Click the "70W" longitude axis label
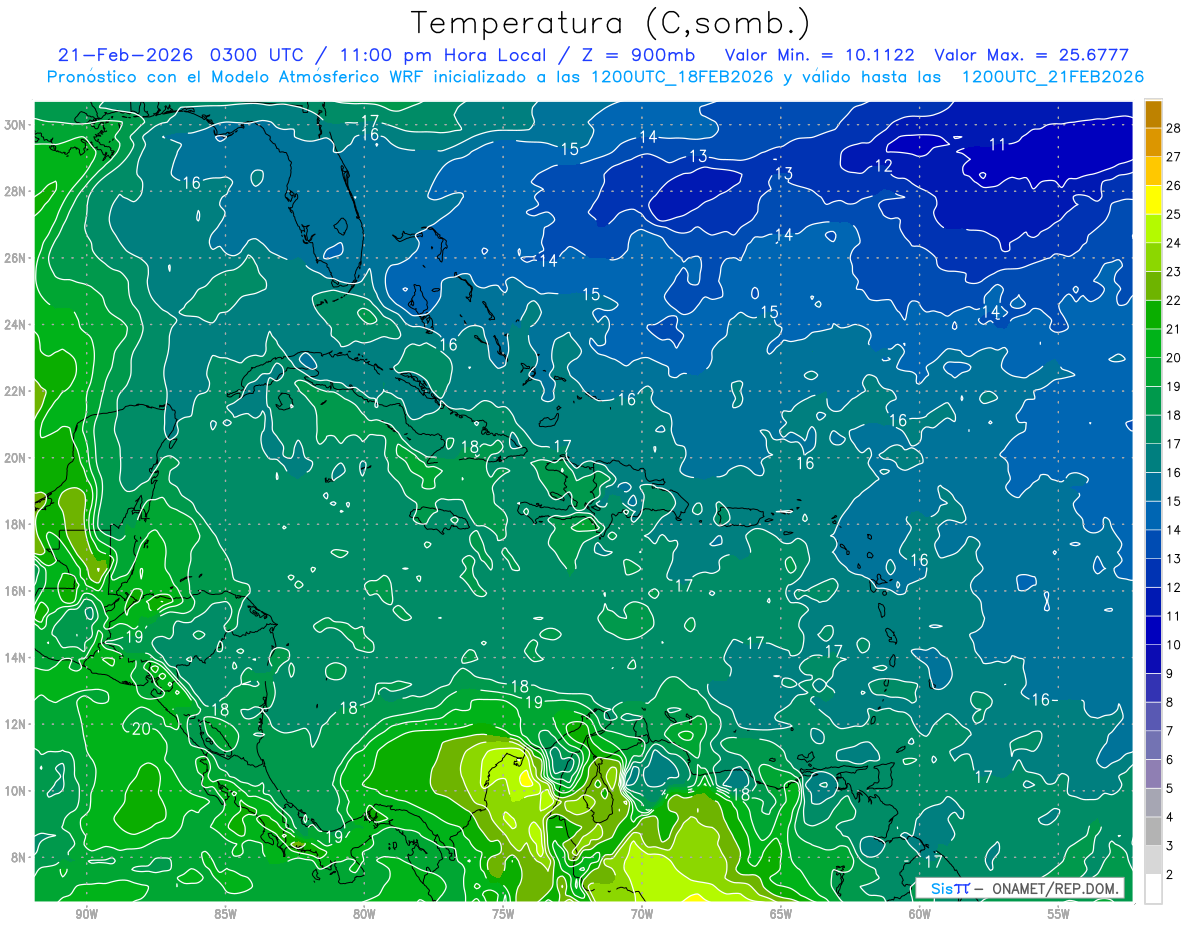Viewport: 1200px width, 927px height. coord(642,915)
